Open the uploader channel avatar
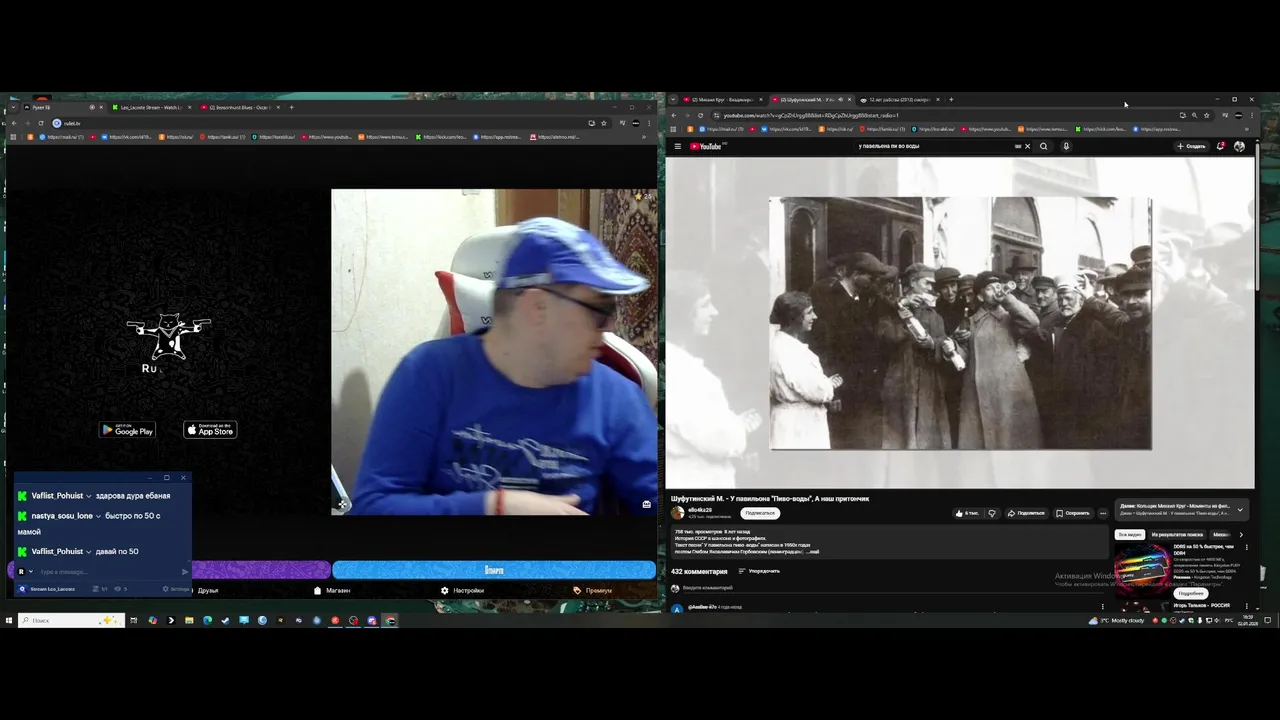The width and height of the screenshot is (1280, 720). coord(677,512)
